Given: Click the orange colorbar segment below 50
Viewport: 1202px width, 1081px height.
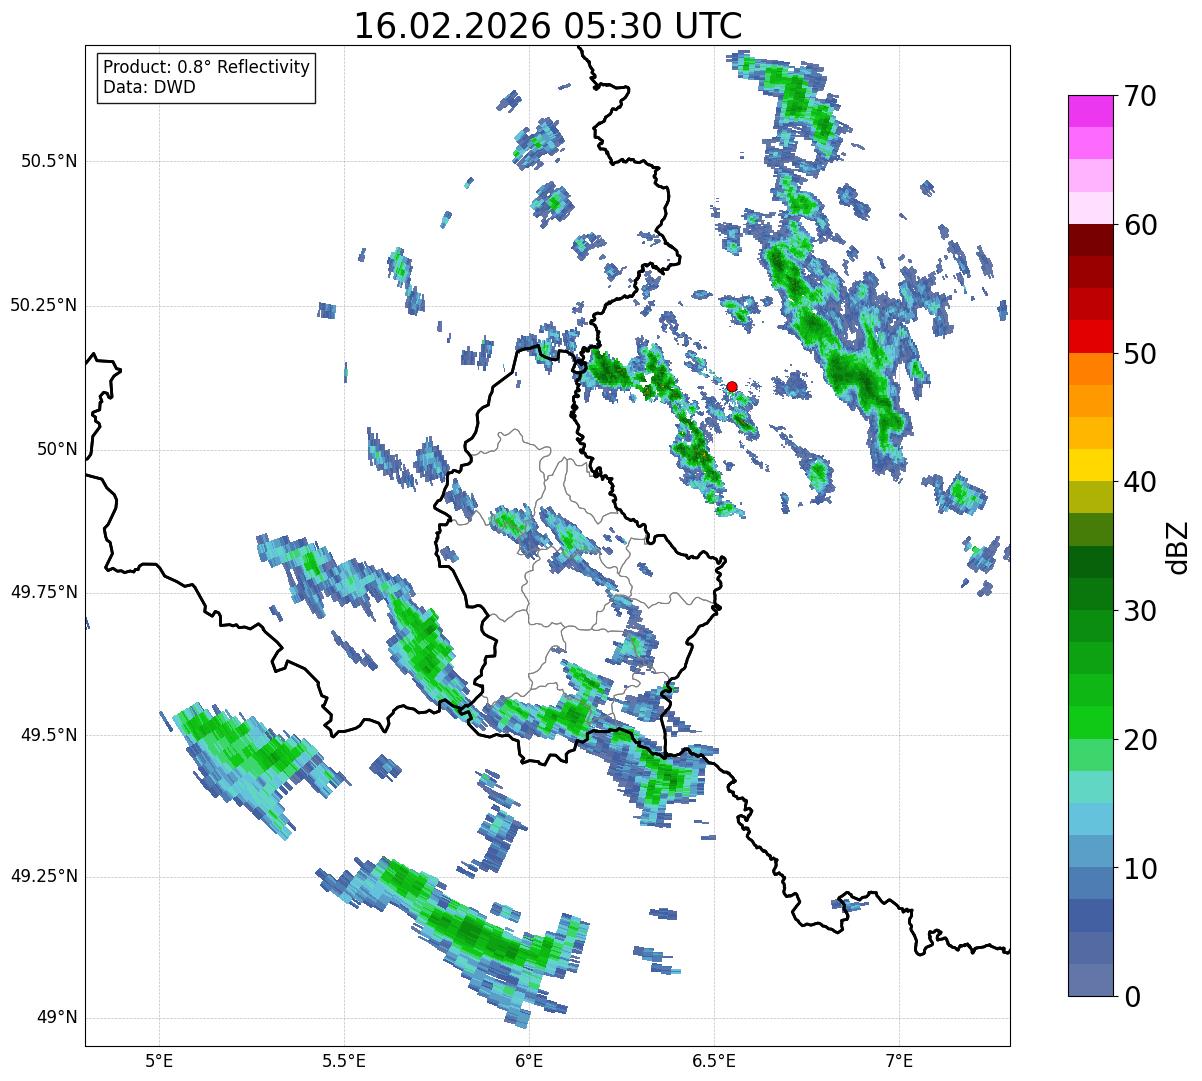Looking at the screenshot, I should coord(1090,369).
